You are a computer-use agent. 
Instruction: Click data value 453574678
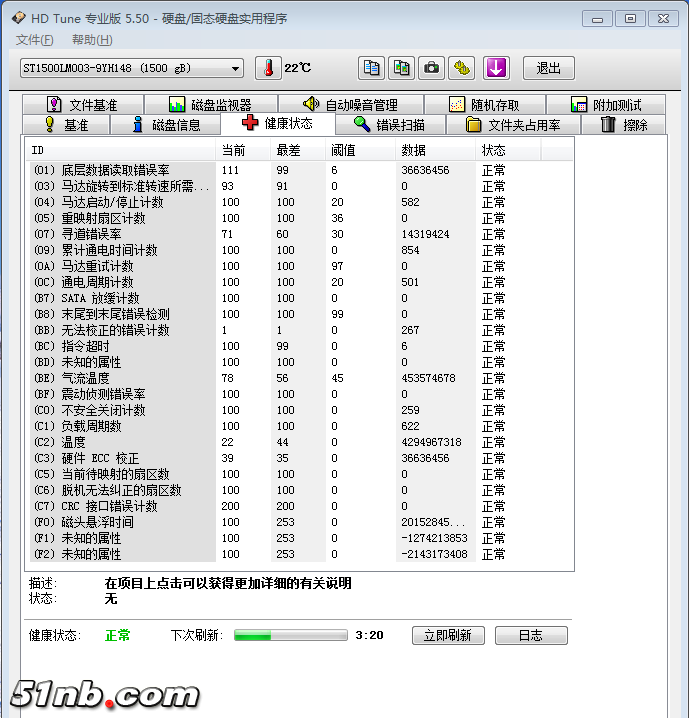tap(429, 378)
